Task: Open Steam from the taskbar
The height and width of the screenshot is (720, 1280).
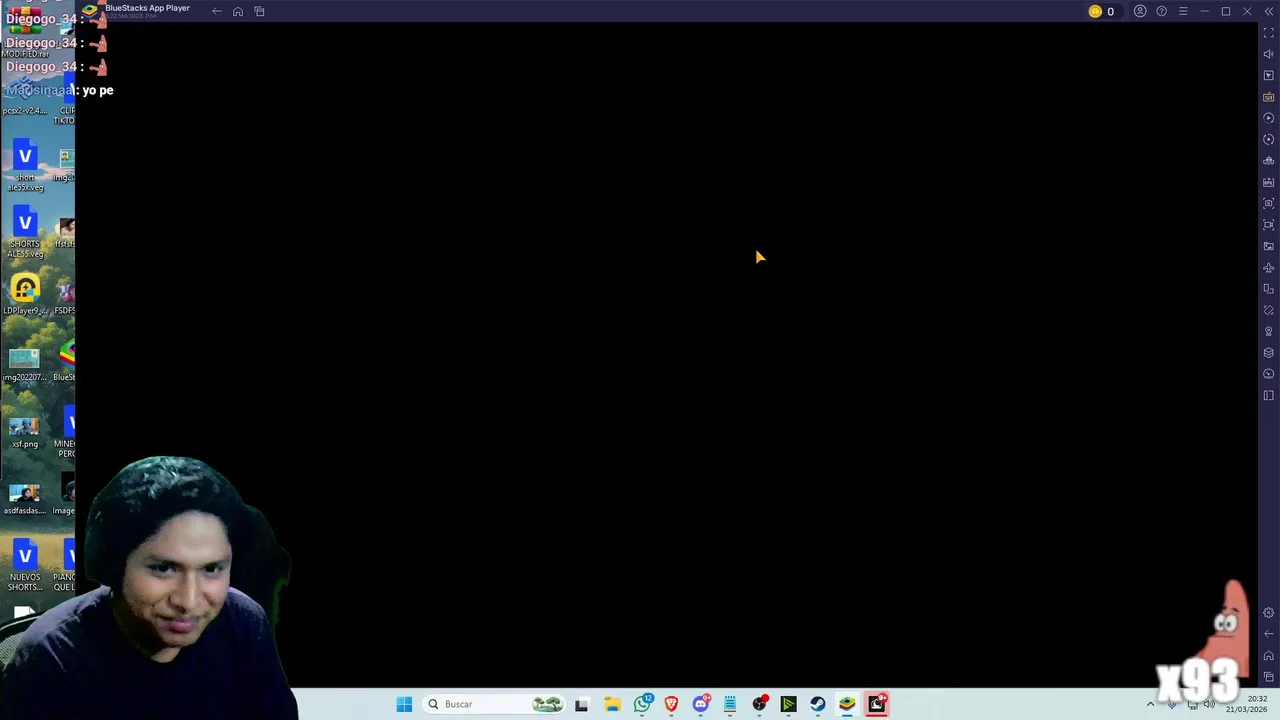Action: coord(818,704)
